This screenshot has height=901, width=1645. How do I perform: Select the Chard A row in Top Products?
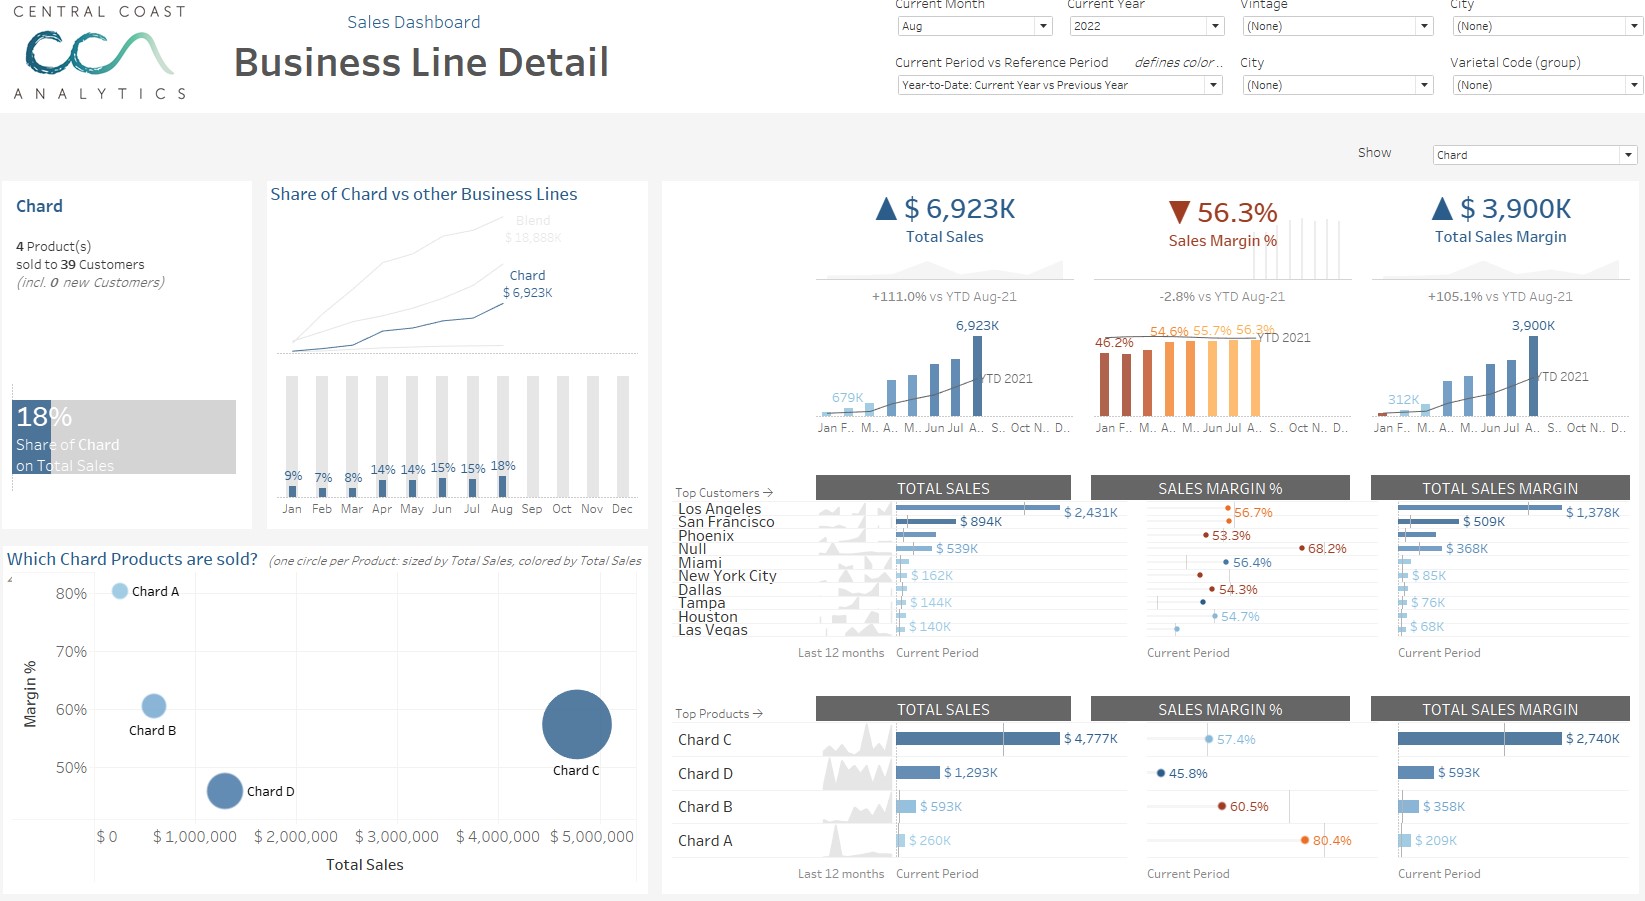[x=705, y=841]
